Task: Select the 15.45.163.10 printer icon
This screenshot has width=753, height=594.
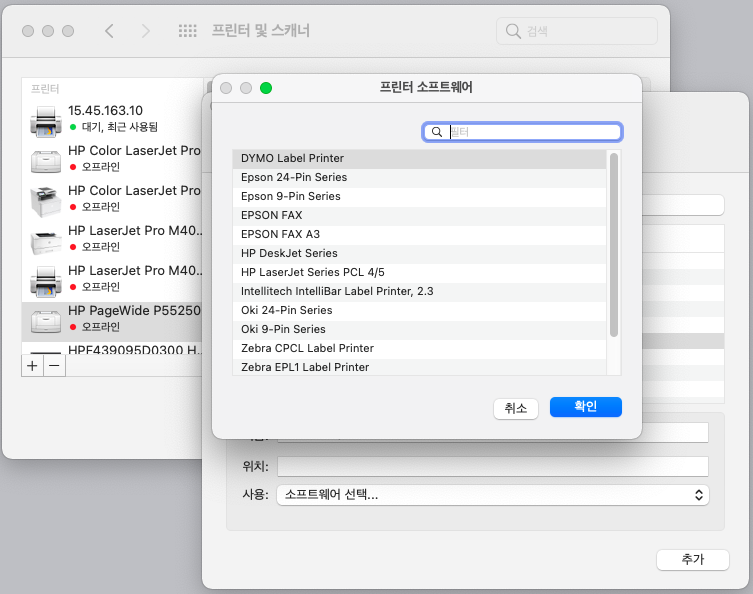Action: tap(46, 121)
